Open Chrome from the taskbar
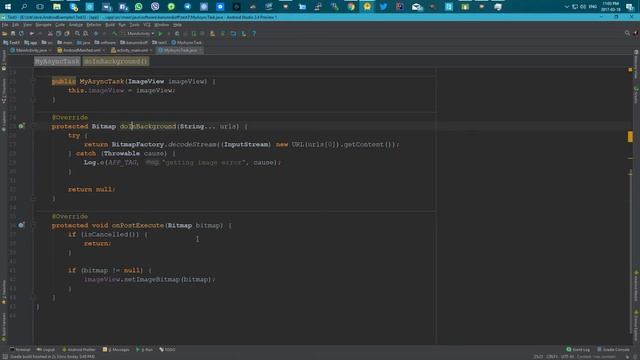This screenshot has height=360, width=640. pyautogui.click(x=351, y=7)
